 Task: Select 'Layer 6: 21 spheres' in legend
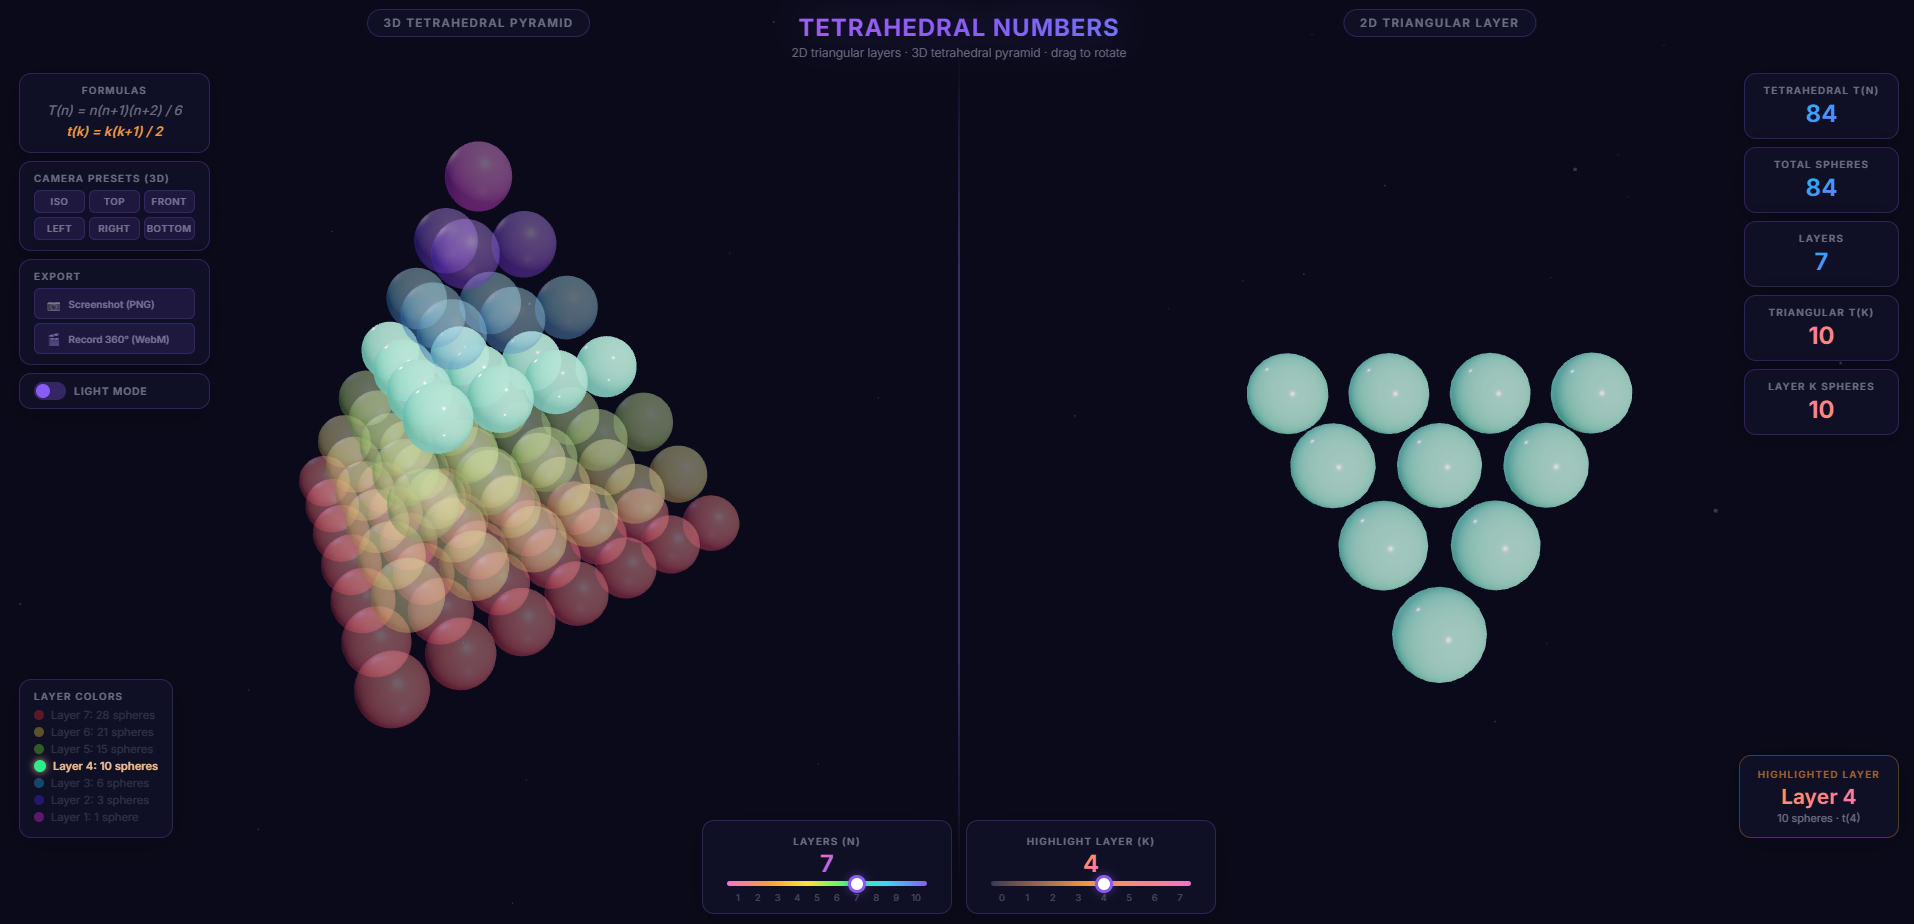tap(95, 732)
